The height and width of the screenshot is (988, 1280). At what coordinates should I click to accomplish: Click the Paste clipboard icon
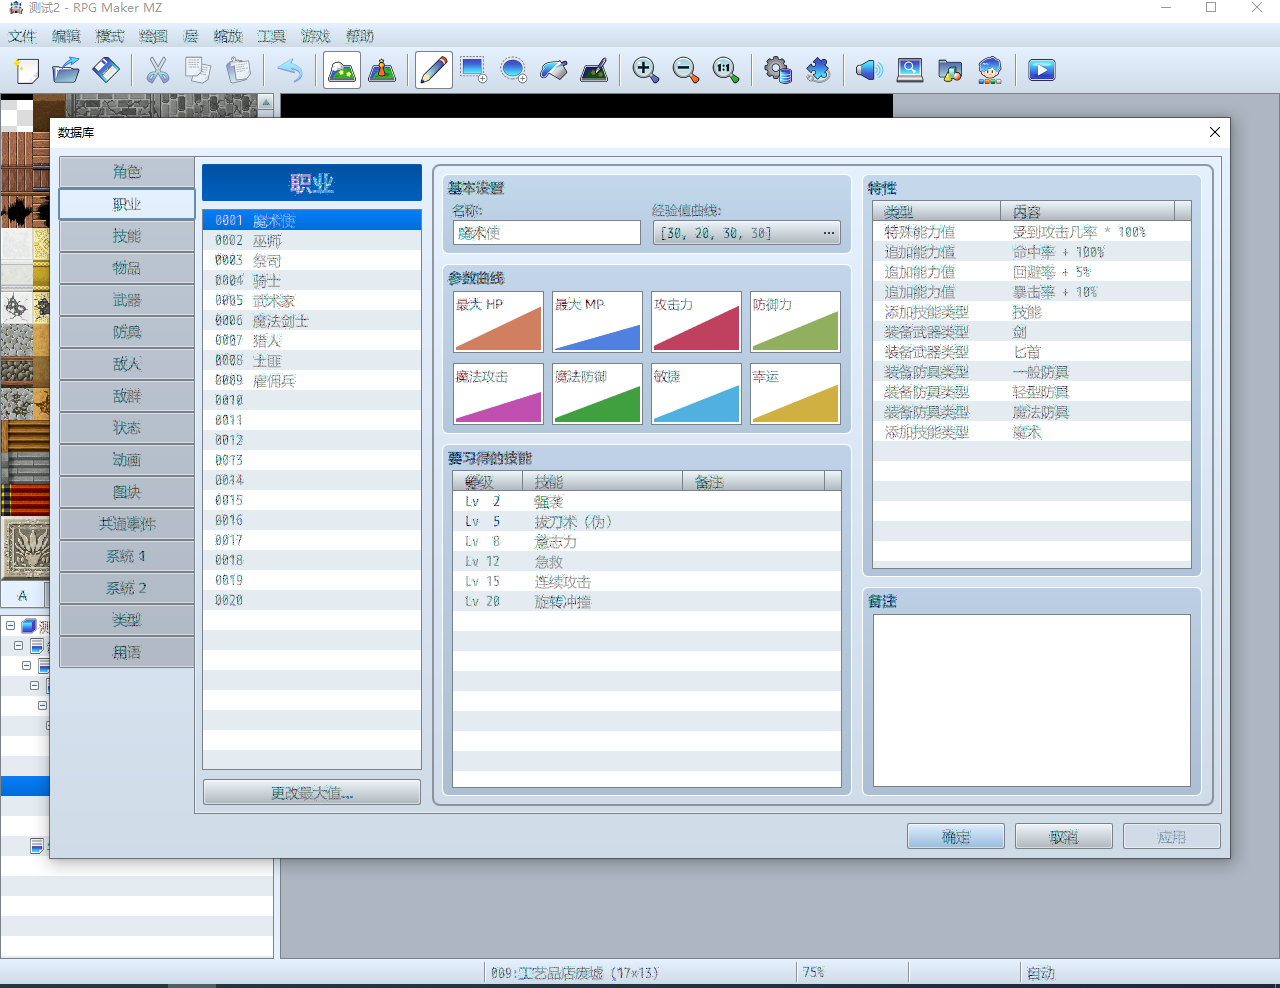tap(238, 70)
